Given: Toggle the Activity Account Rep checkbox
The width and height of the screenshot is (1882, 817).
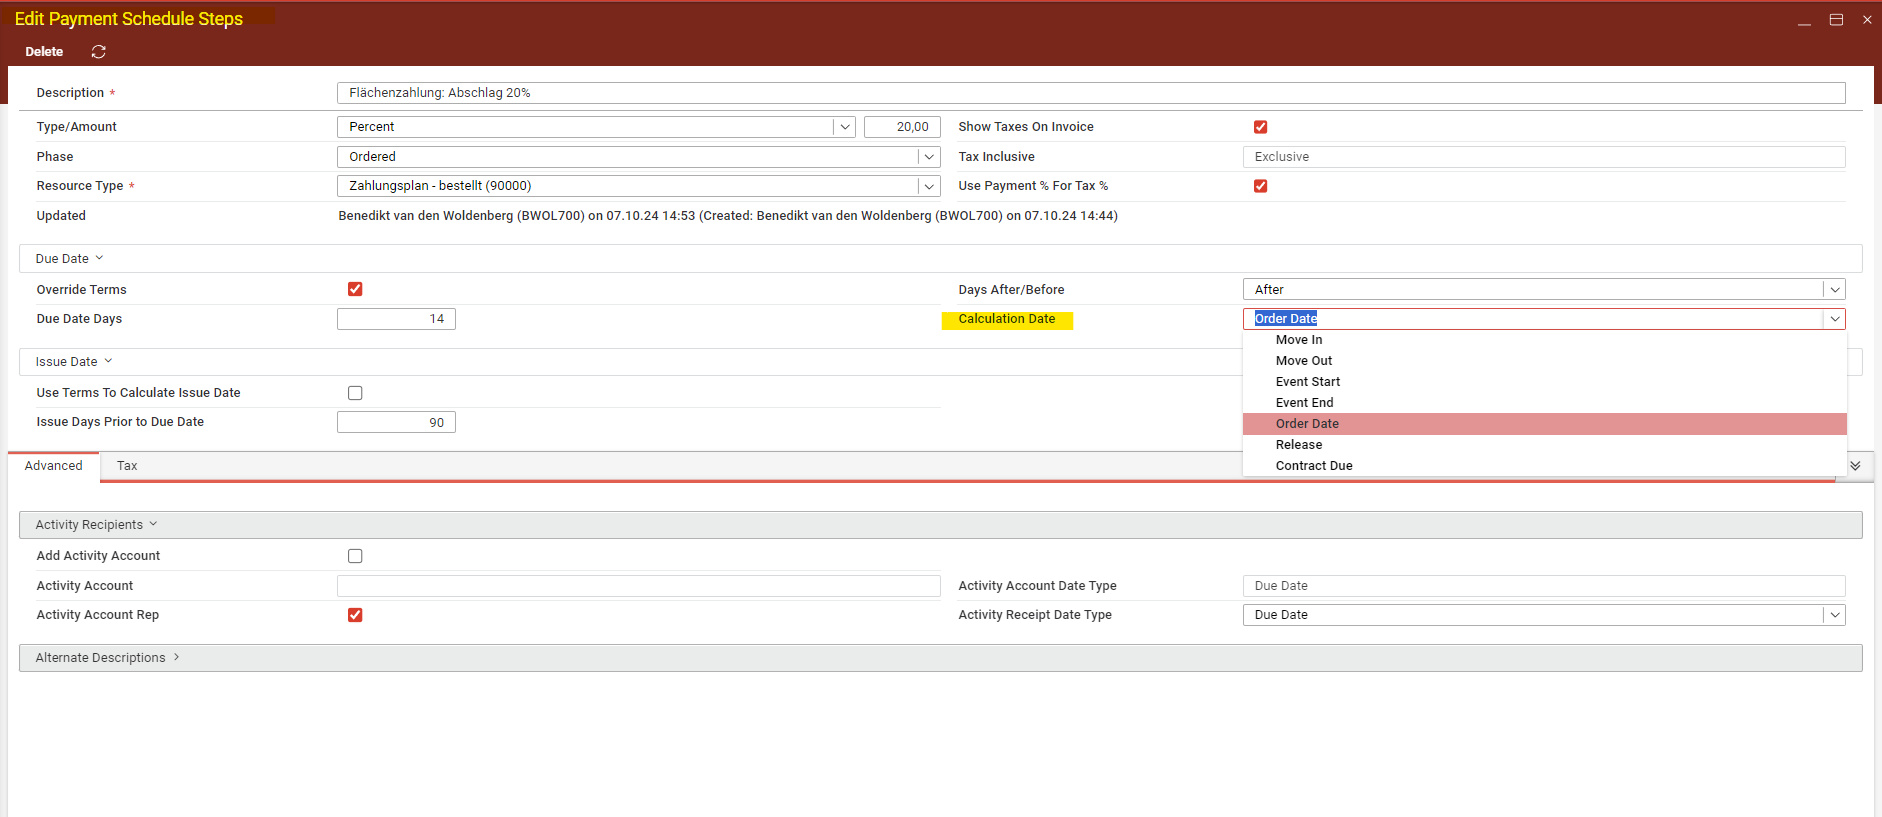Looking at the screenshot, I should point(355,615).
